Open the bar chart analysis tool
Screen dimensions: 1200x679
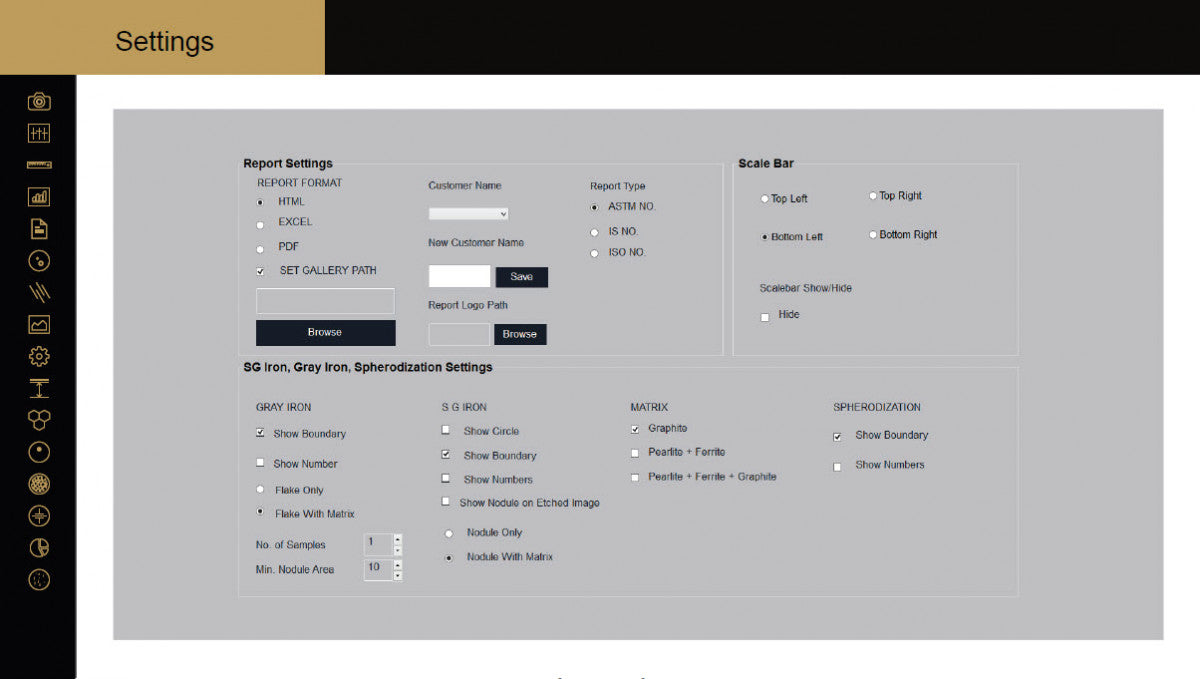coord(38,196)
